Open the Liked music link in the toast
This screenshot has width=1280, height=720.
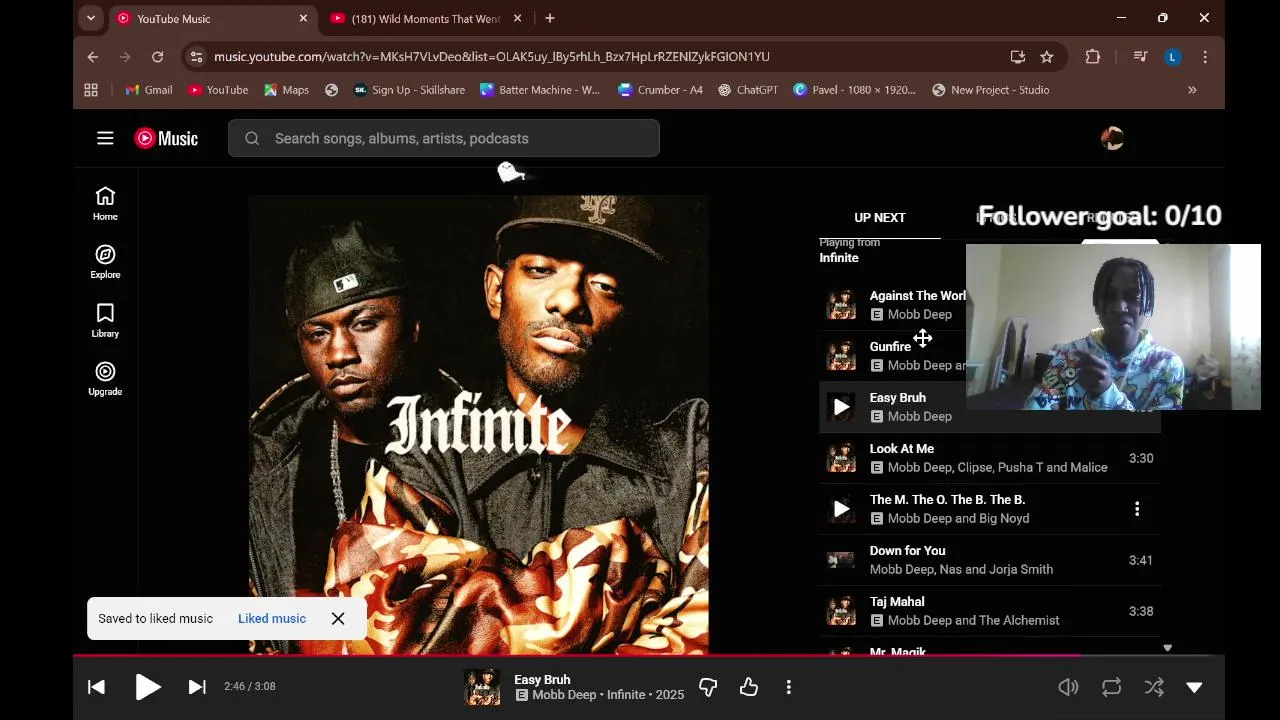coord(272,618)
